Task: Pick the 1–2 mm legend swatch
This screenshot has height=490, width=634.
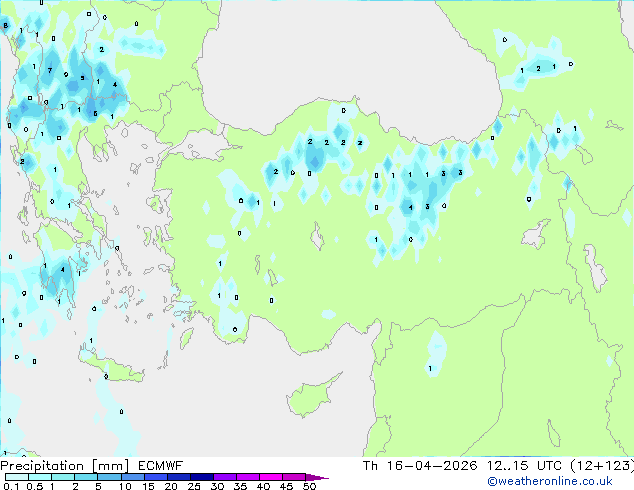Action: (x=63, y=477)
